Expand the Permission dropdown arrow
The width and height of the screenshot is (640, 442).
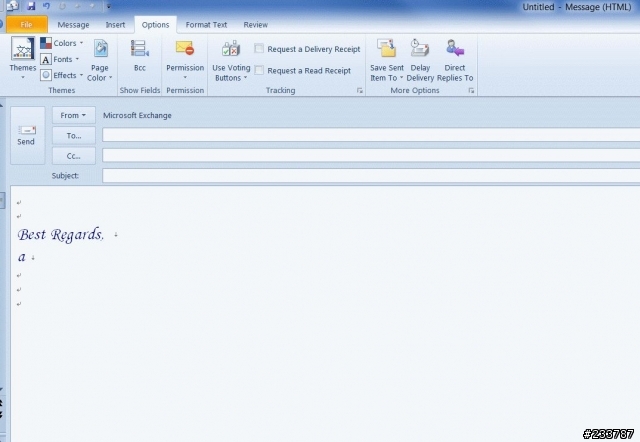pos(185,77)
